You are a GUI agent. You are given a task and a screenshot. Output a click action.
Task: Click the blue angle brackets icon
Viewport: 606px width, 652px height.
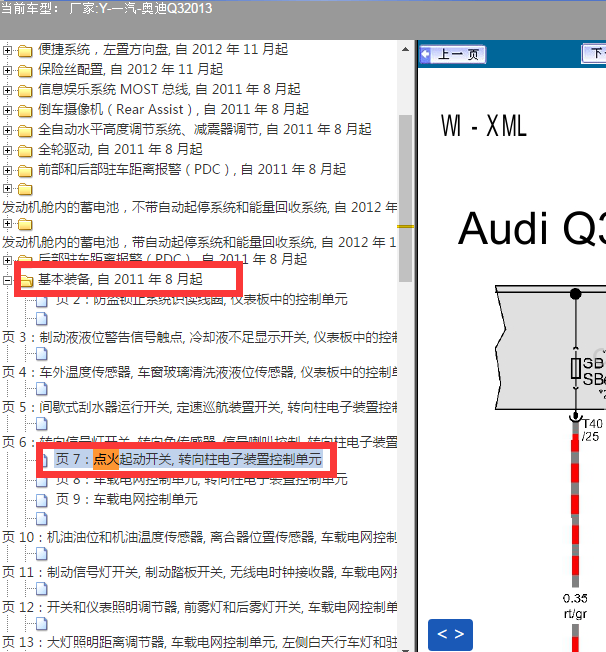(450, 634)
